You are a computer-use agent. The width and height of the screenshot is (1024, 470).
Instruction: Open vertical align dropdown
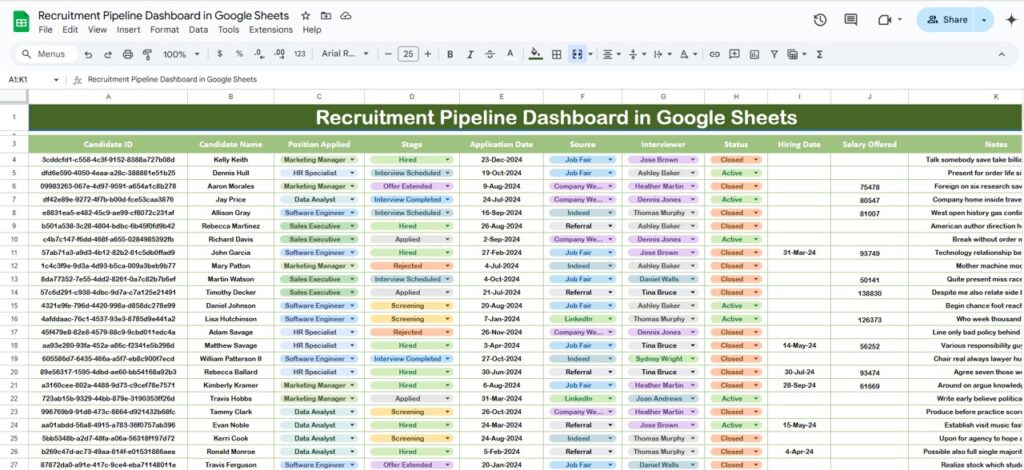point(637,54)
